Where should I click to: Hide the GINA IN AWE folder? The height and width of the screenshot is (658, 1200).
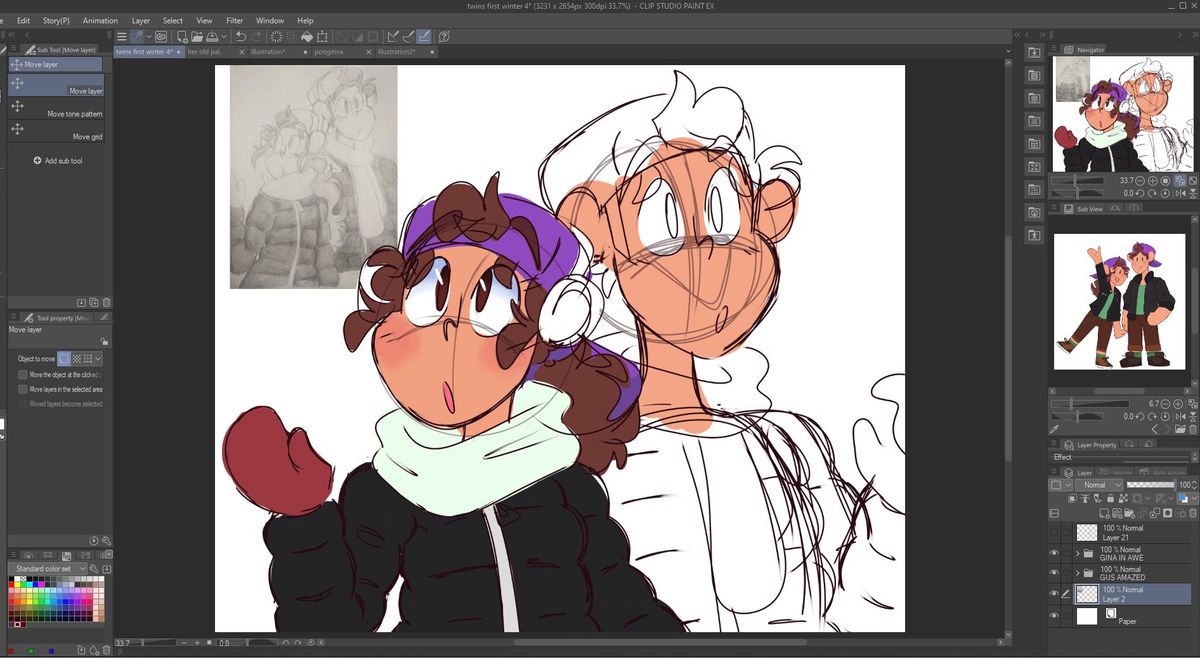(1053, 553)
